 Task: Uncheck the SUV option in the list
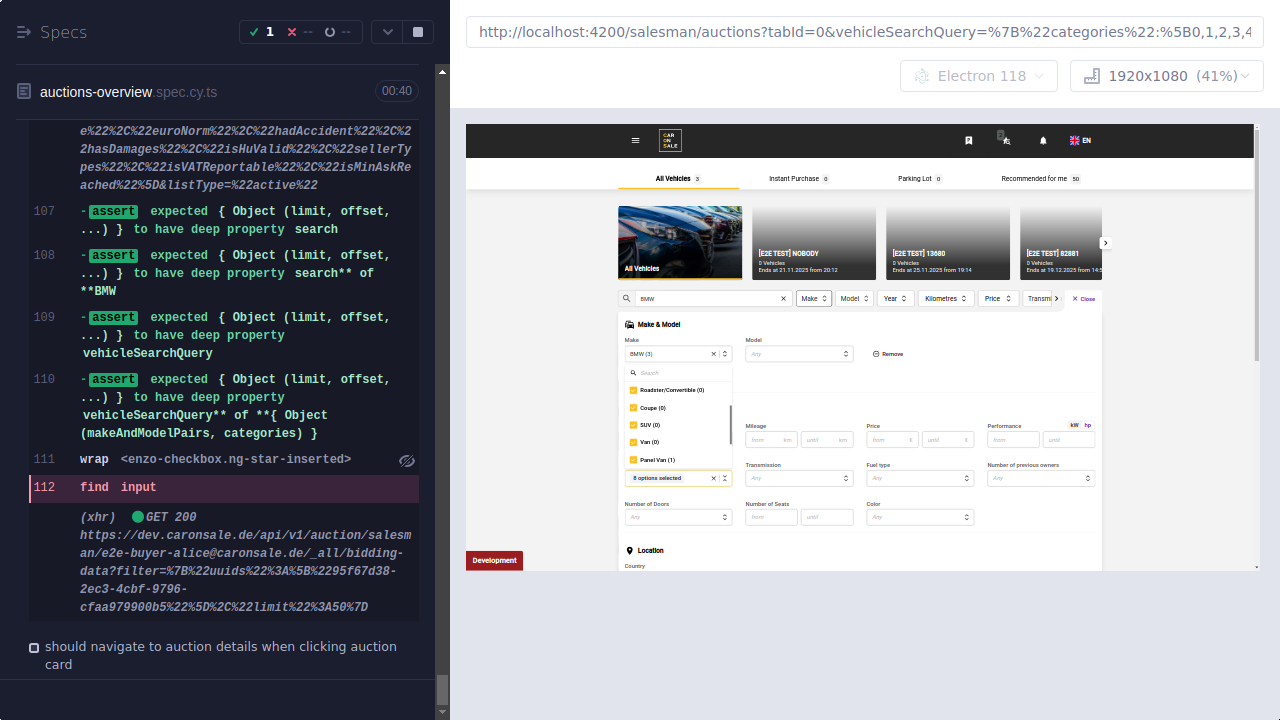tap(633, 425)
